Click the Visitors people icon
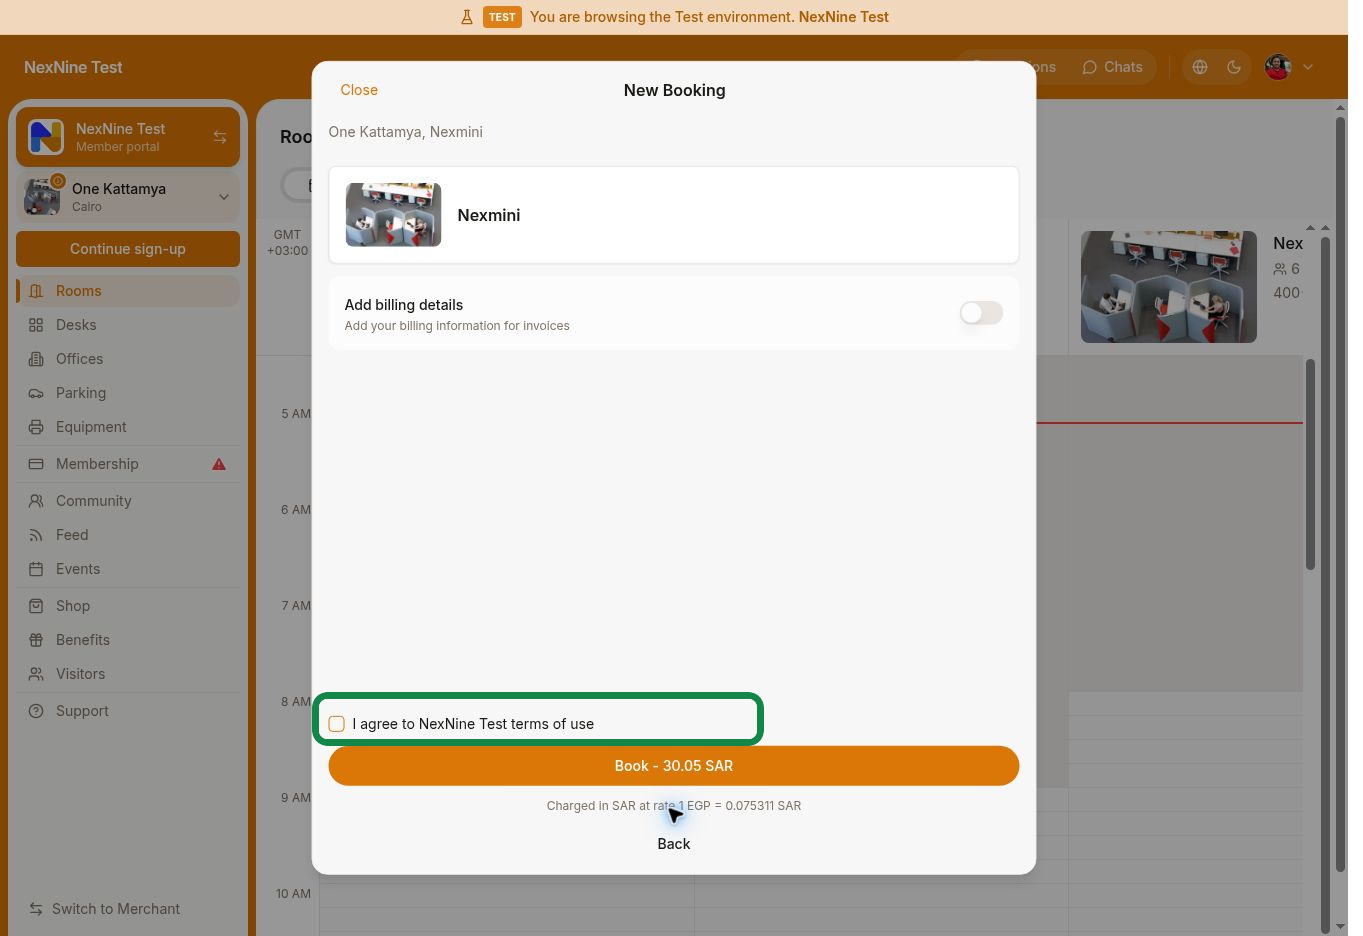The image size is (1363, 936). point(36,674)
